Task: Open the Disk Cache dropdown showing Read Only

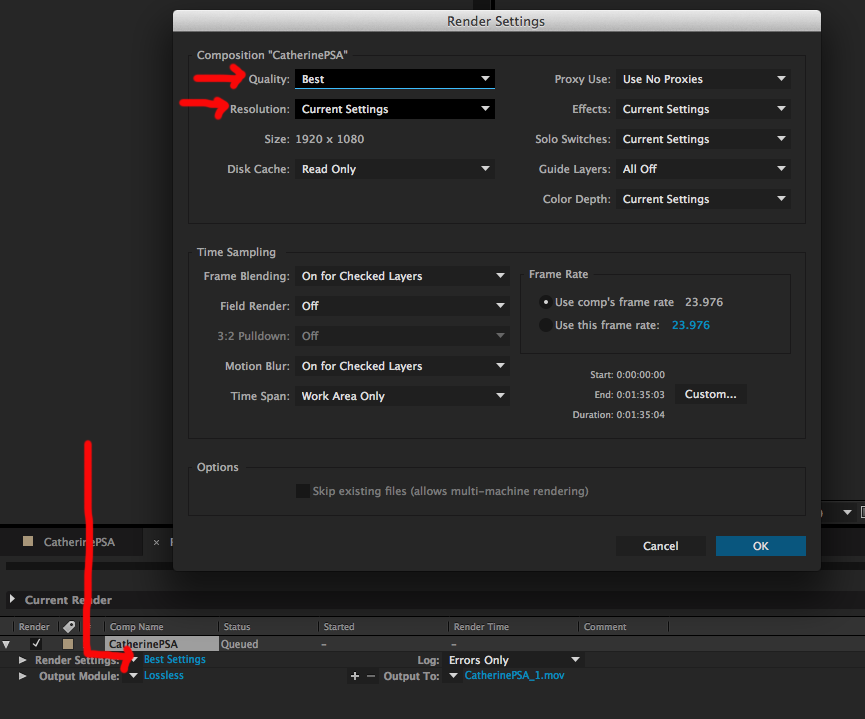Action: pyautogui.click(x=394, y=169)
